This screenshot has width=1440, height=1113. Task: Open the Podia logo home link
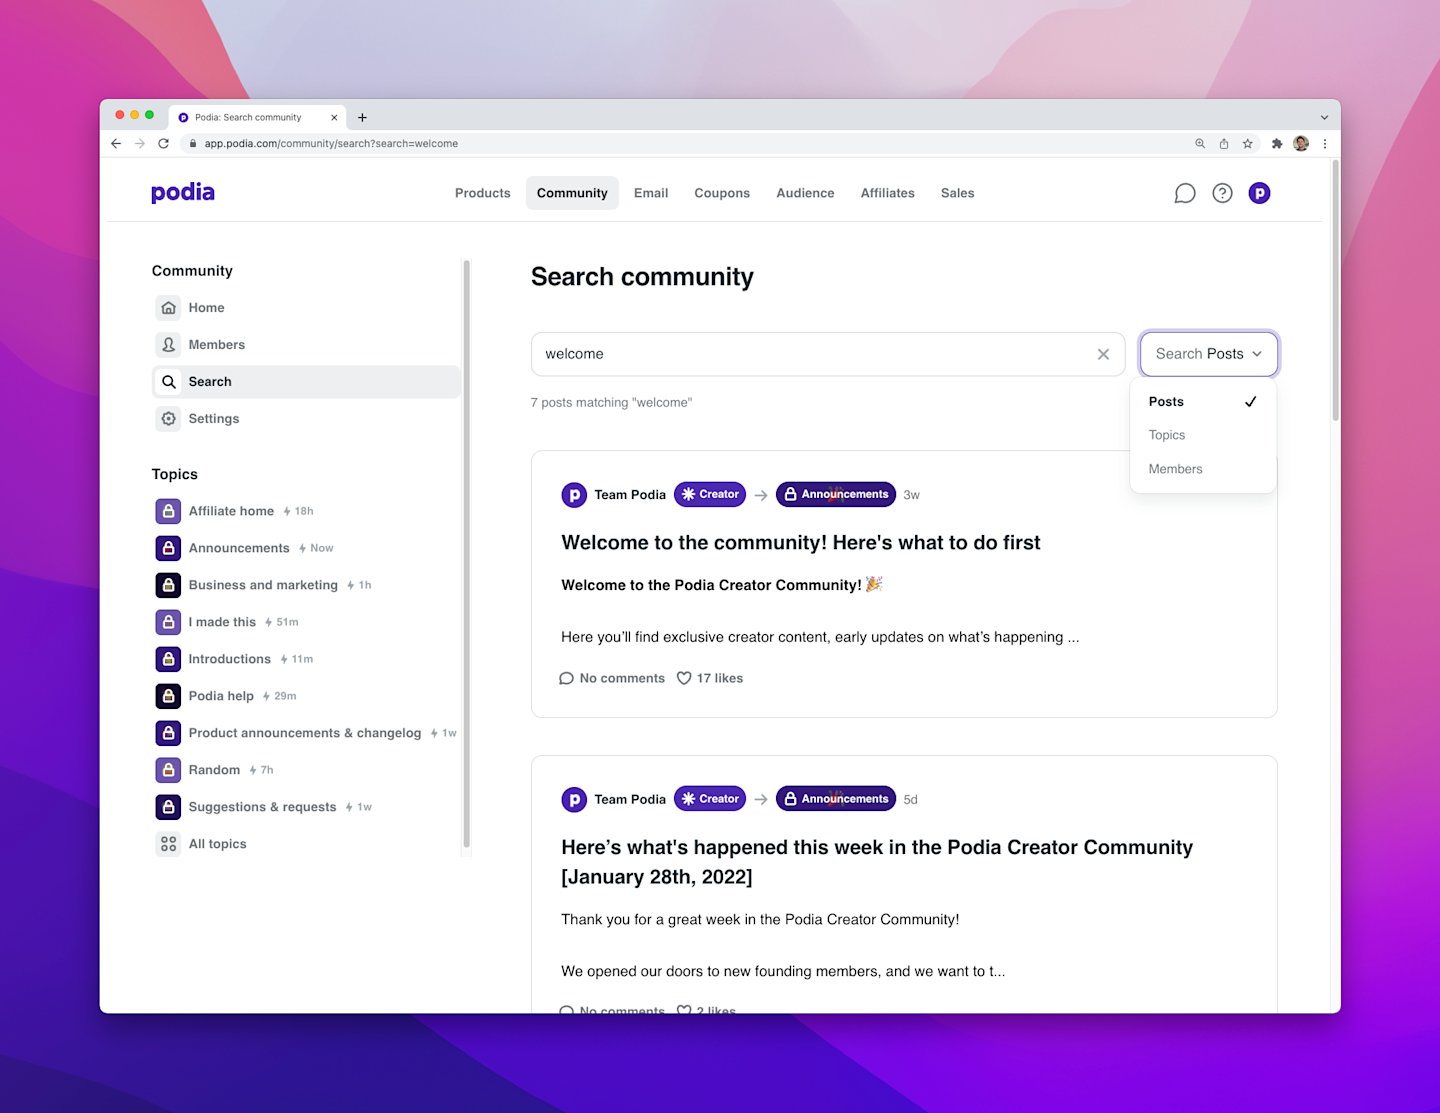click(183, 192)
